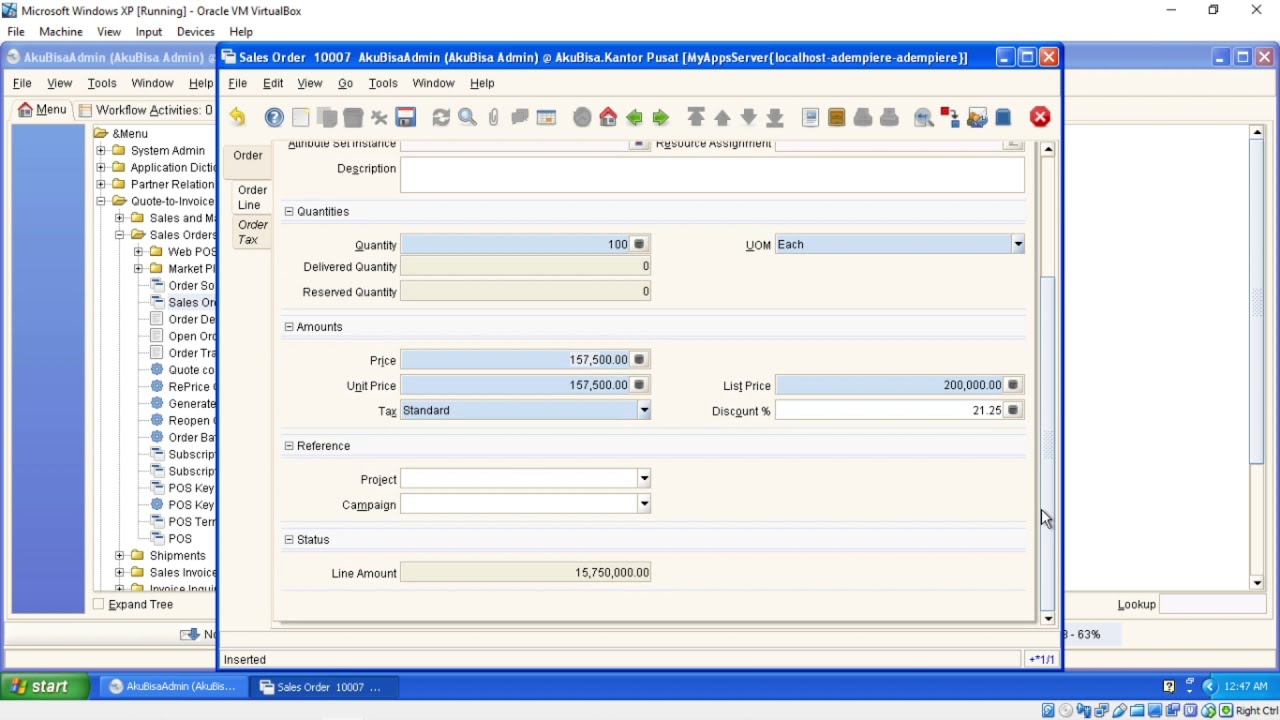Go Home via red house icon
Viewport: 1280px width, 720px height.
[x=608, y=118]
